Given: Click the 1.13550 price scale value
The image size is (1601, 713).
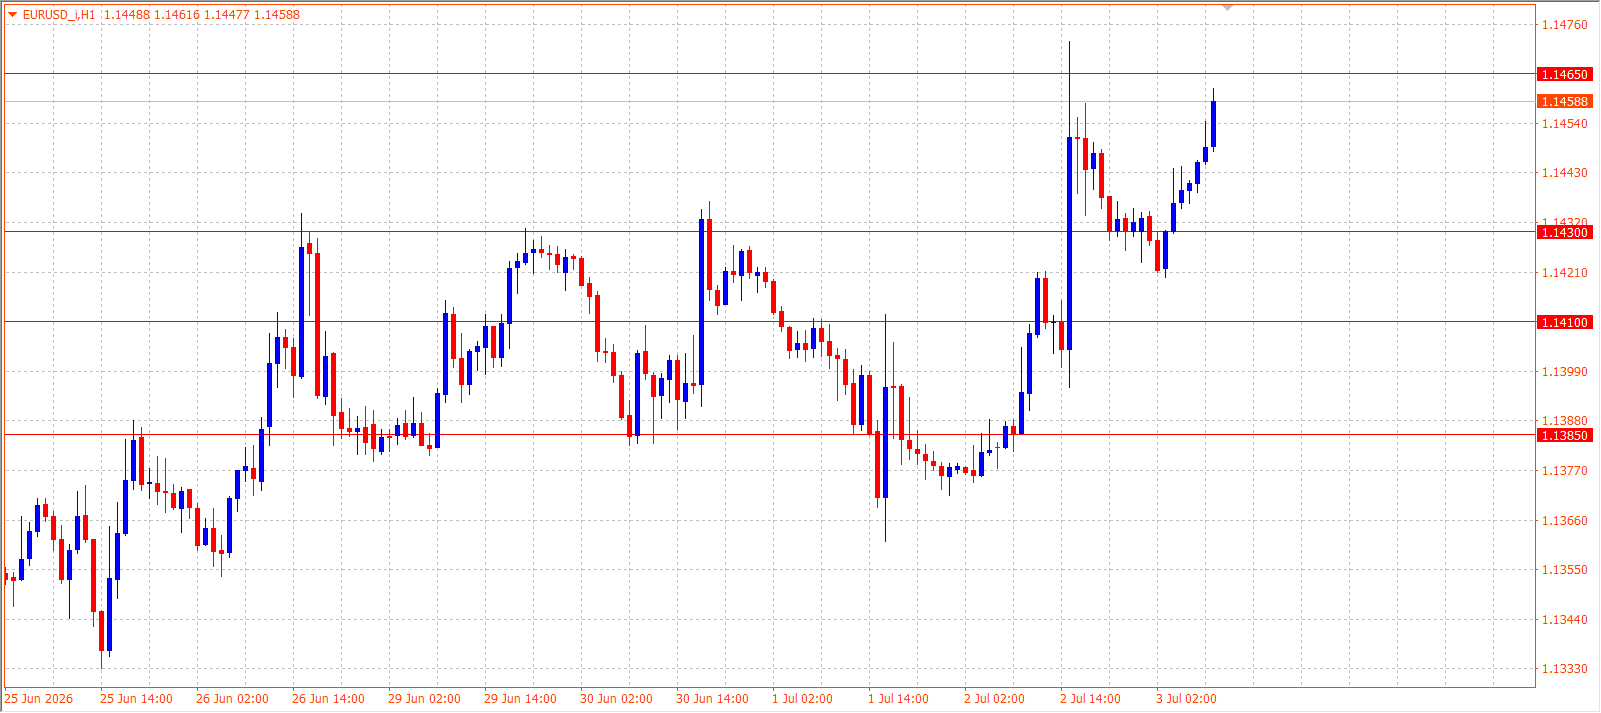Looking at the screenshot, I should coord(1564,570).
